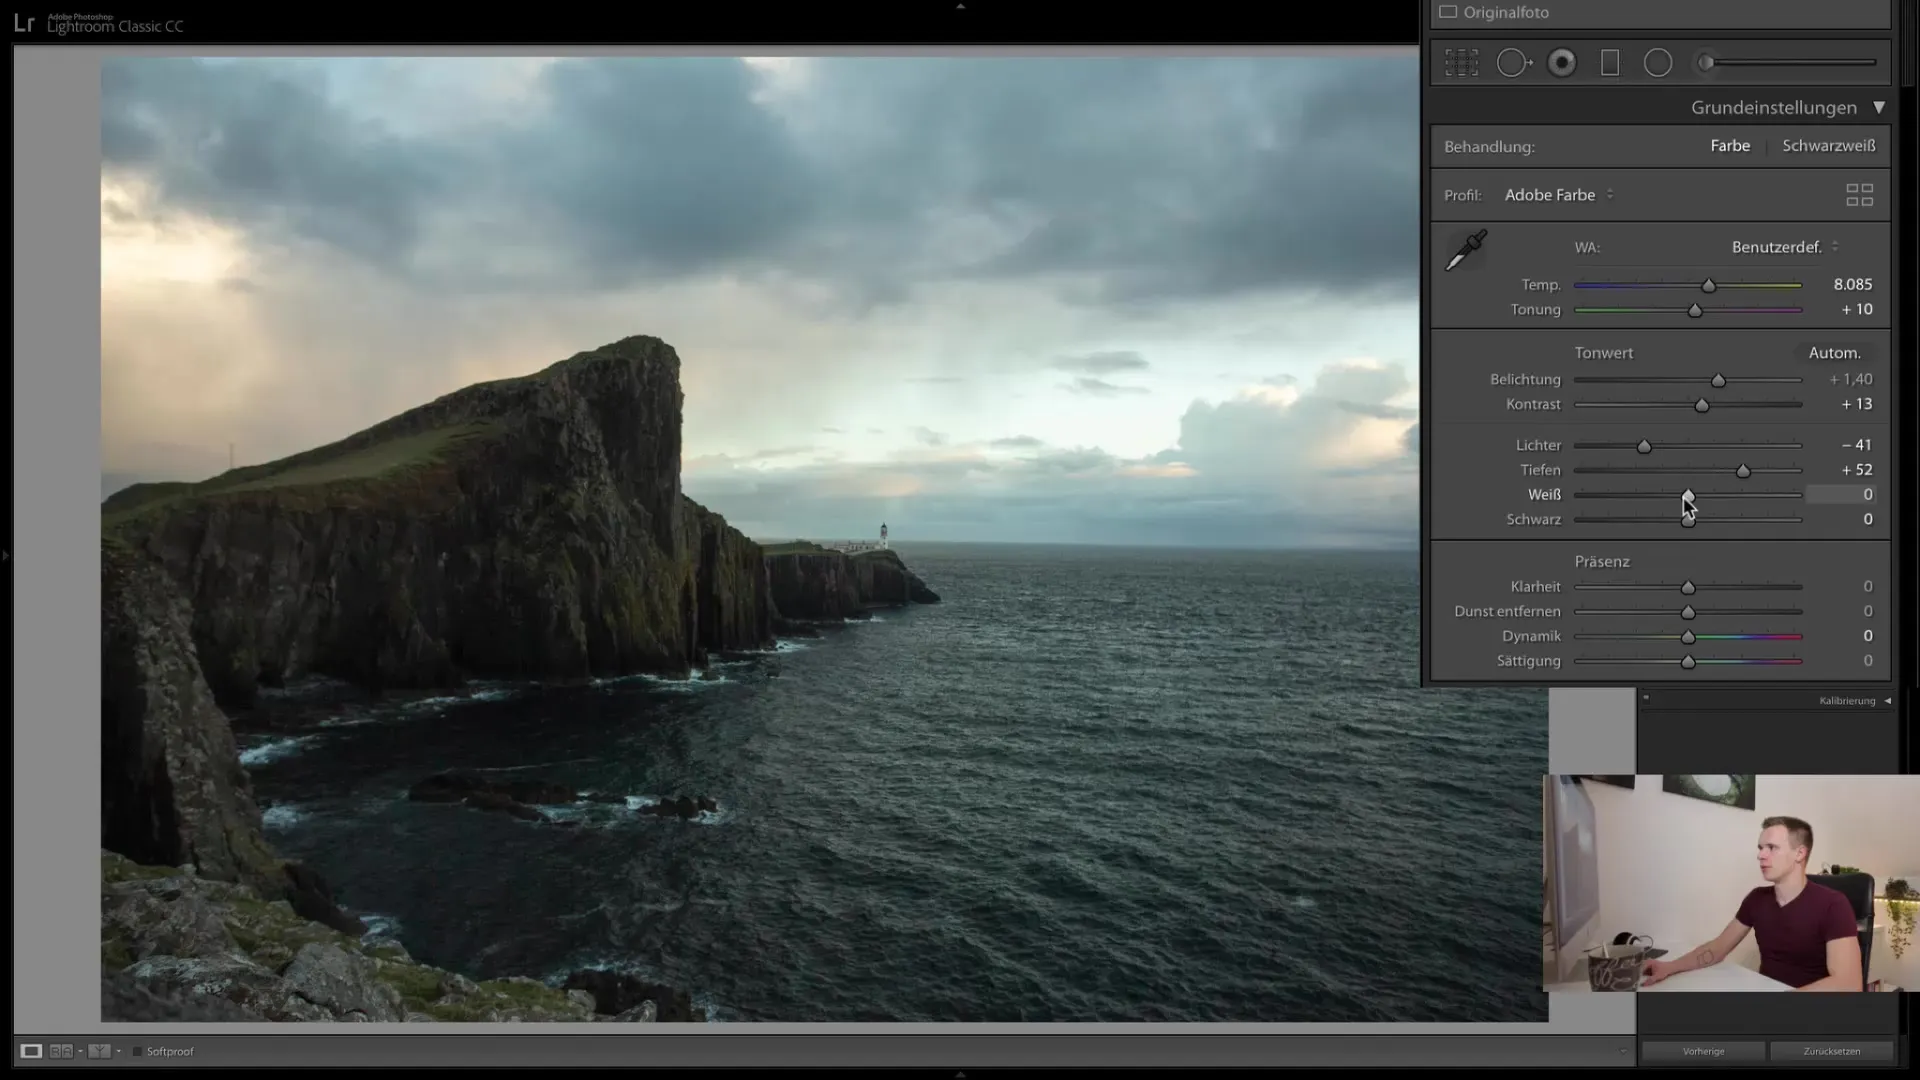Image resolution: width=1920 pixels, height=1080 pixels.
Task: Show the top module panel
Action: 960,6
